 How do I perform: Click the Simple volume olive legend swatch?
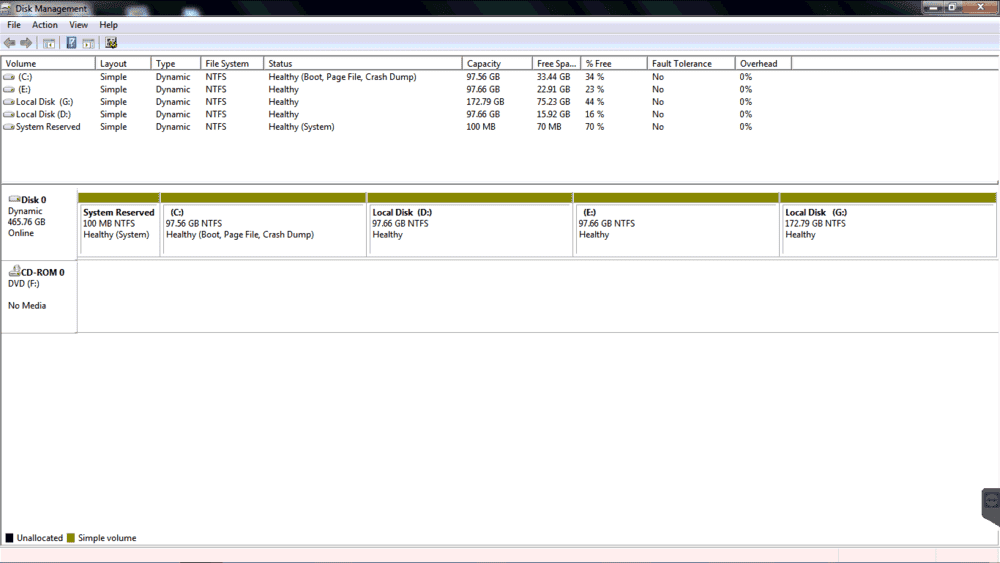[71, 538]
